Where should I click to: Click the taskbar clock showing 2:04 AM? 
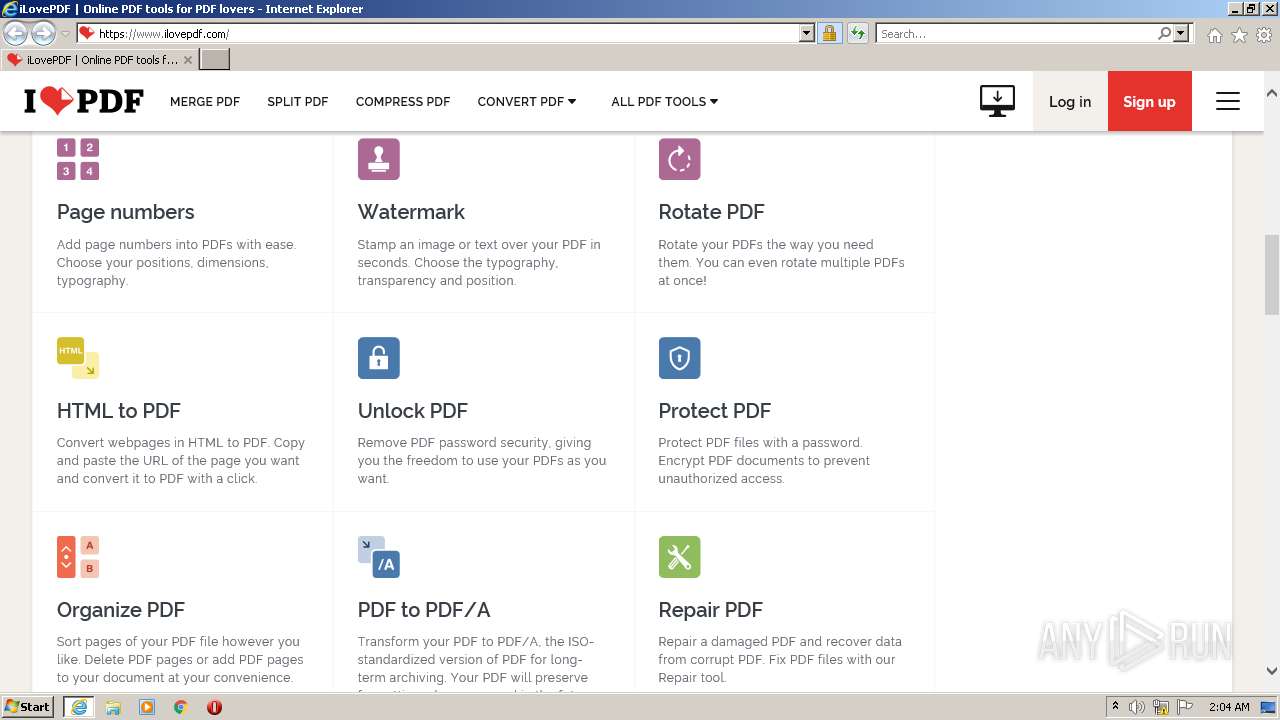pos(1229,707)
